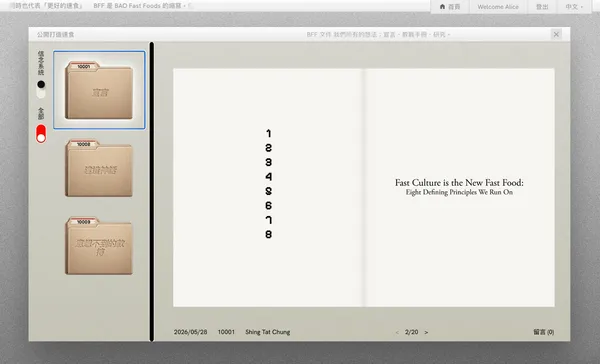Click 登出 to log out
This screenshot has height=364, width=600.
(542, 7)
